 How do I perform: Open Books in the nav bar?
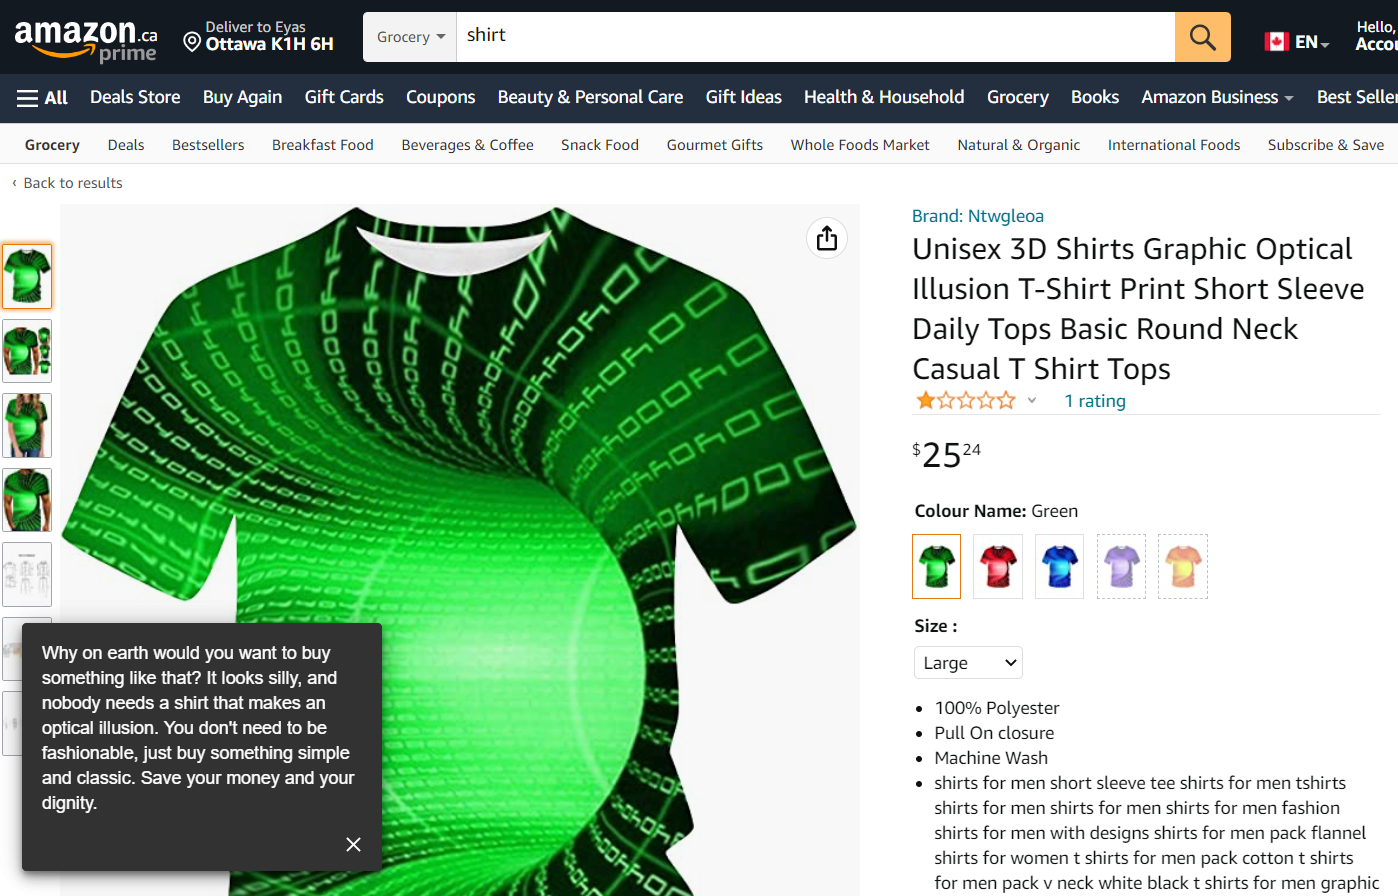tap(1095, 97)
